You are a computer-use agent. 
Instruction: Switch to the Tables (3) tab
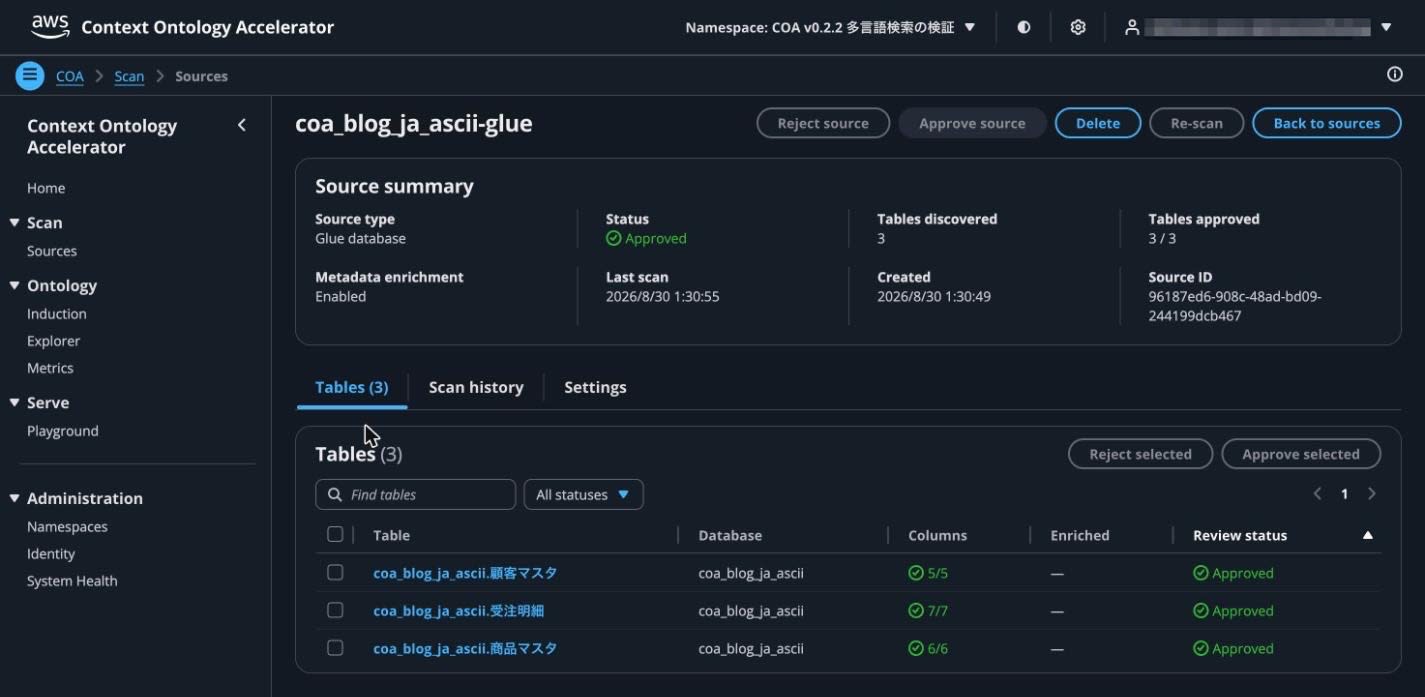352,387
